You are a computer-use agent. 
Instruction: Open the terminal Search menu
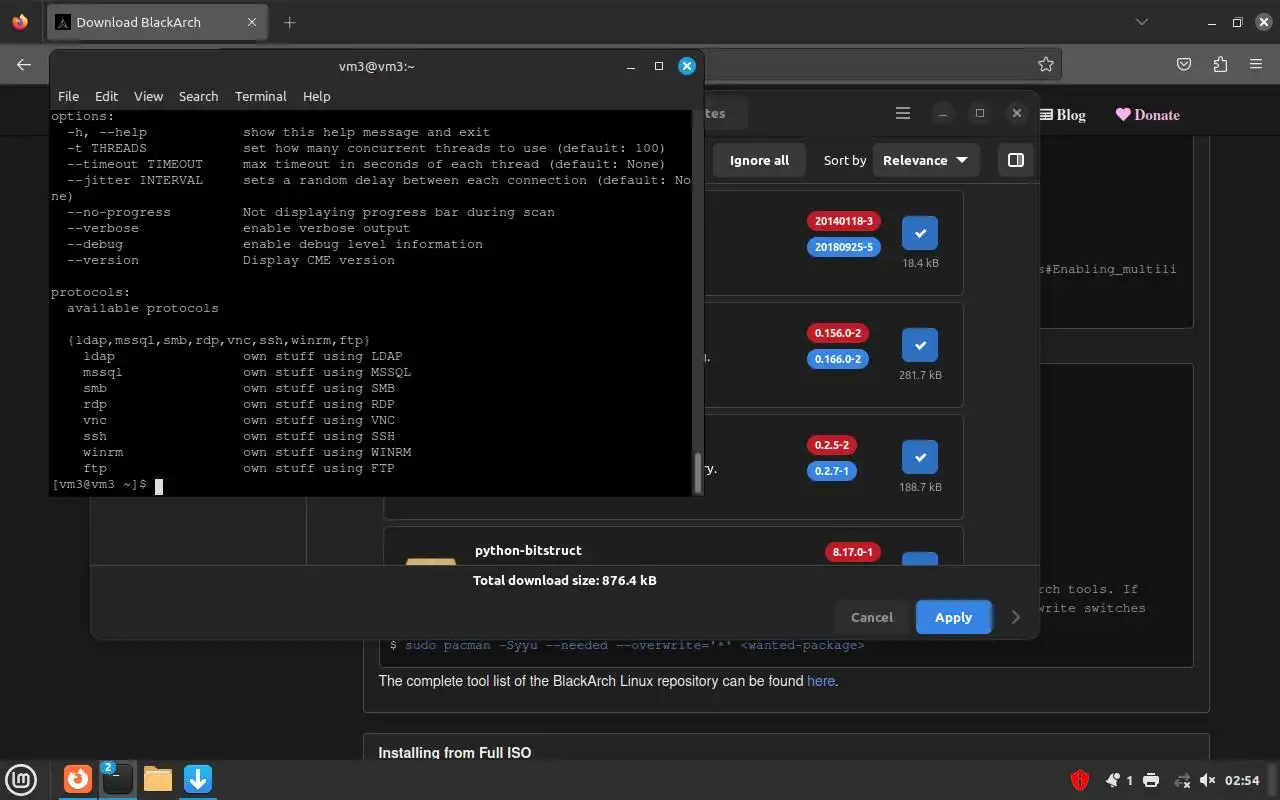(x=198, y=96)
